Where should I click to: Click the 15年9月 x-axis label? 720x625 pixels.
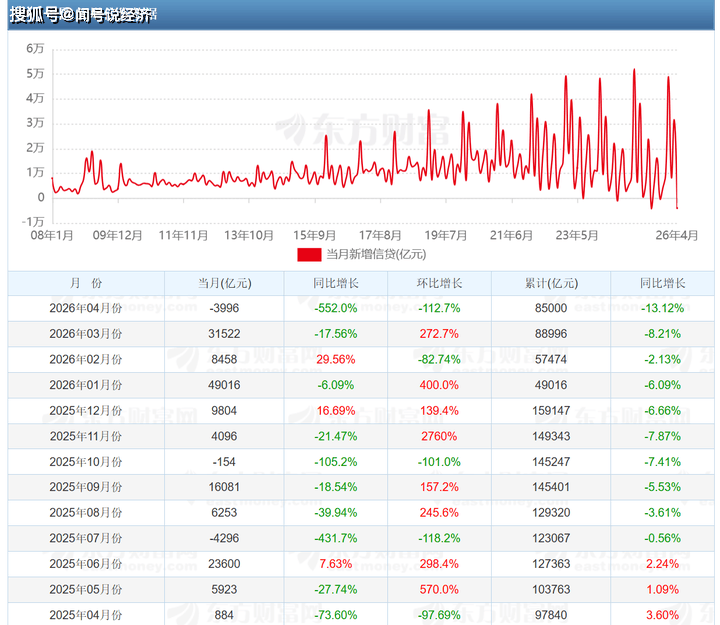pyautogui.click(x=315, y=236)
